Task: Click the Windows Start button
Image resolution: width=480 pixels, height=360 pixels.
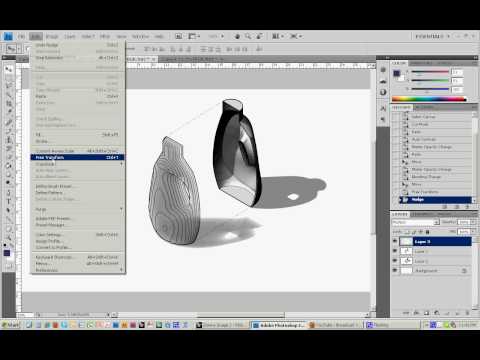Action: tap(11, 324)
